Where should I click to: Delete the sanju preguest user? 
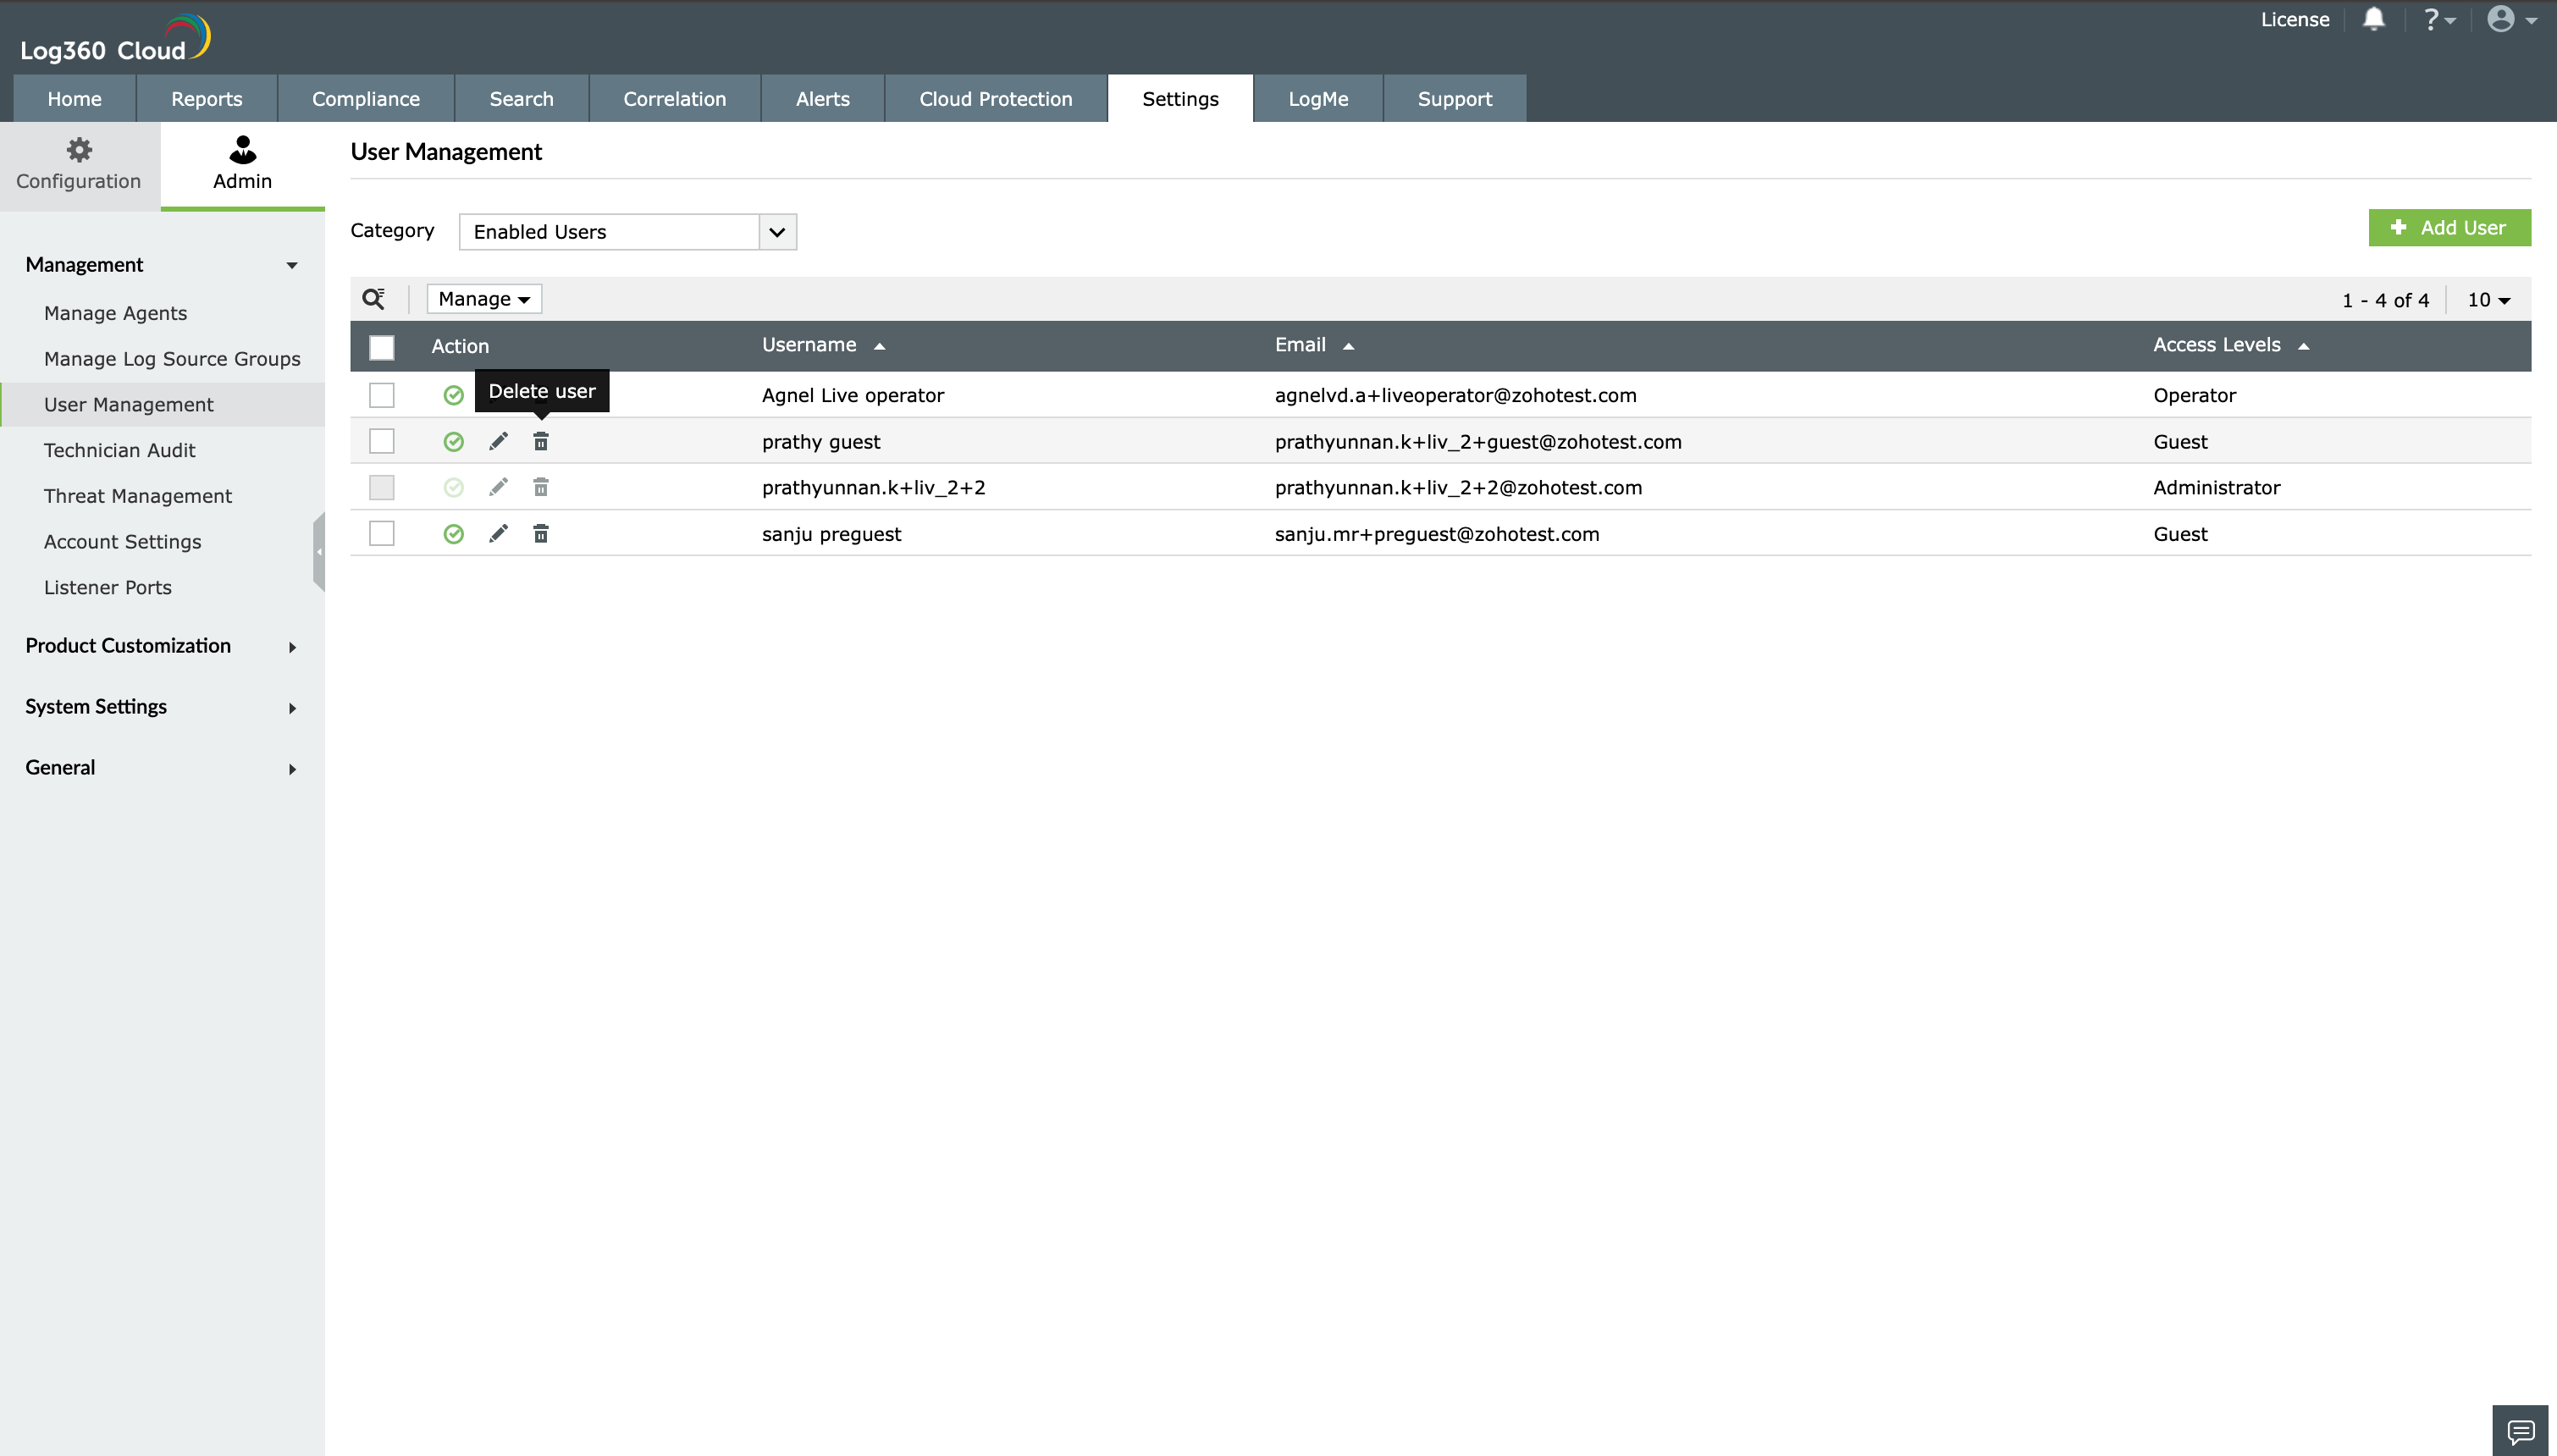click(x=541, y=534)
